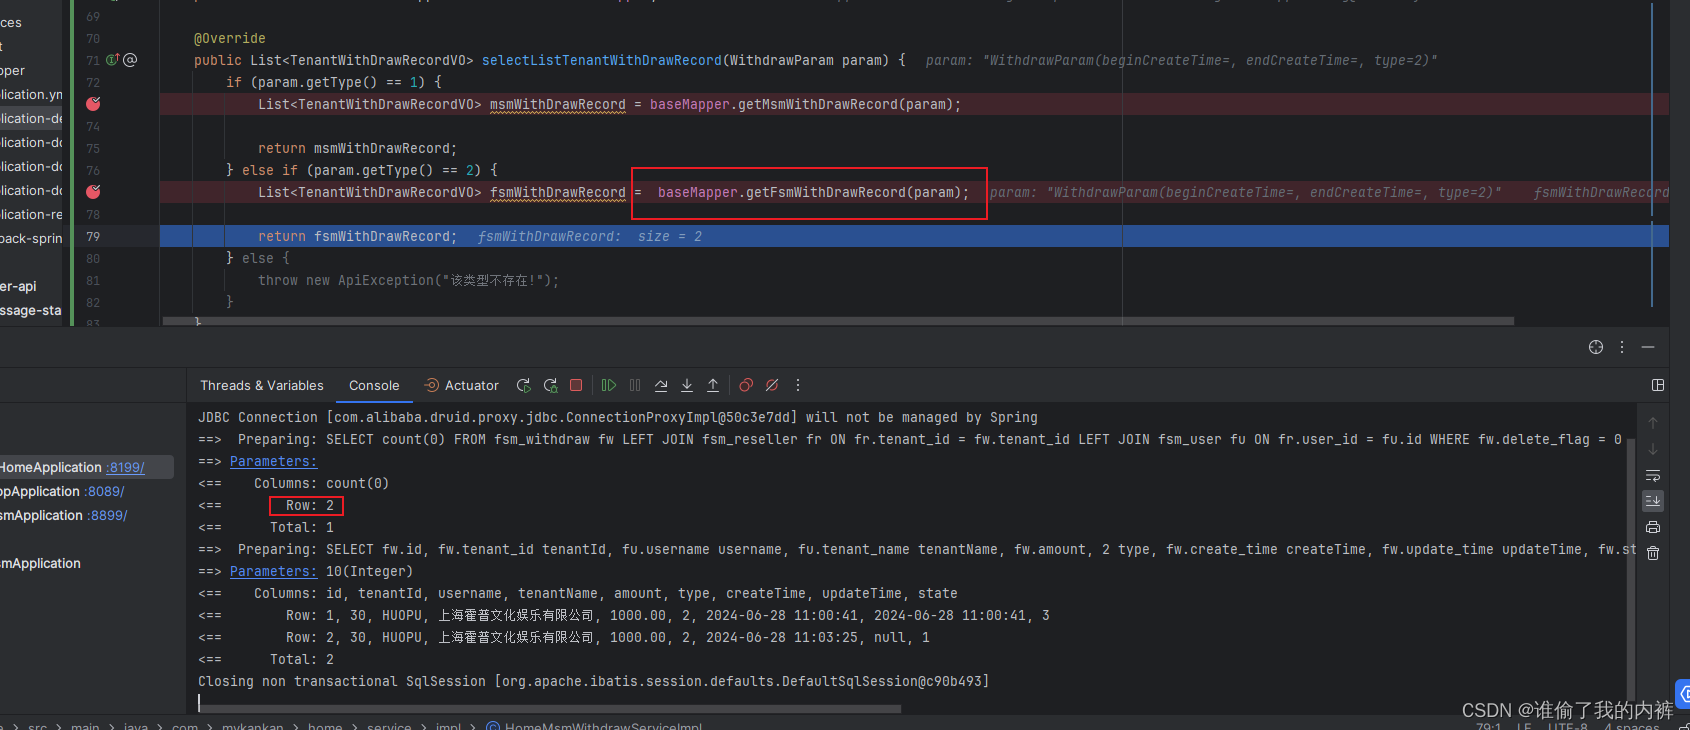The image size is (1690, 730).
Task: Pause the program execution
Action: pos(635,385)
